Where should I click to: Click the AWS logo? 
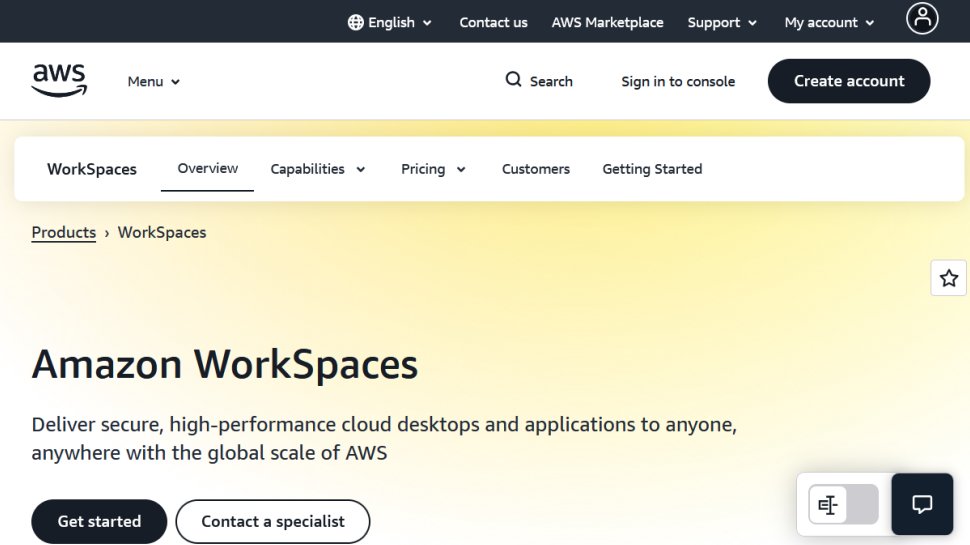click(x=59, y=80)
